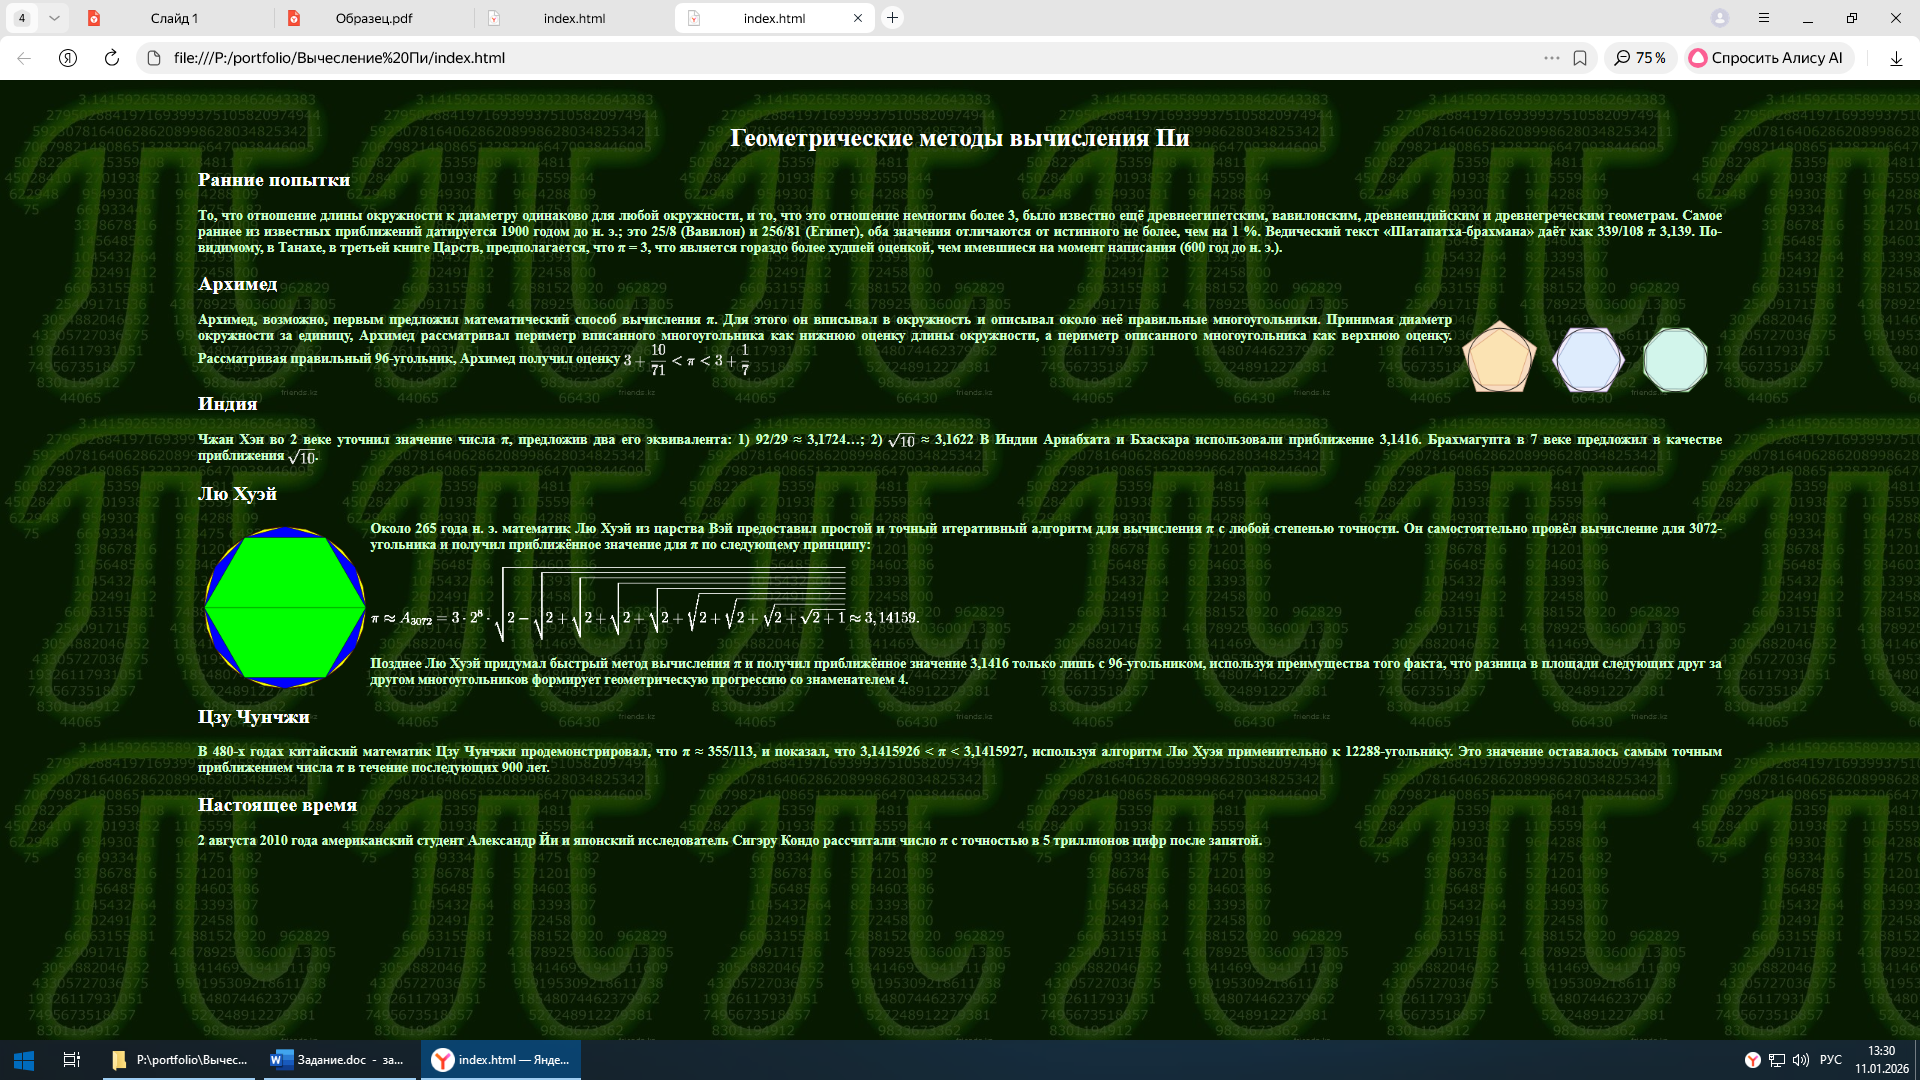The width and height of the screenshot is (1920, 1080).
Task: Click the three-dot page options icon
Action: pyautogui.click(x=1551, y=58)
